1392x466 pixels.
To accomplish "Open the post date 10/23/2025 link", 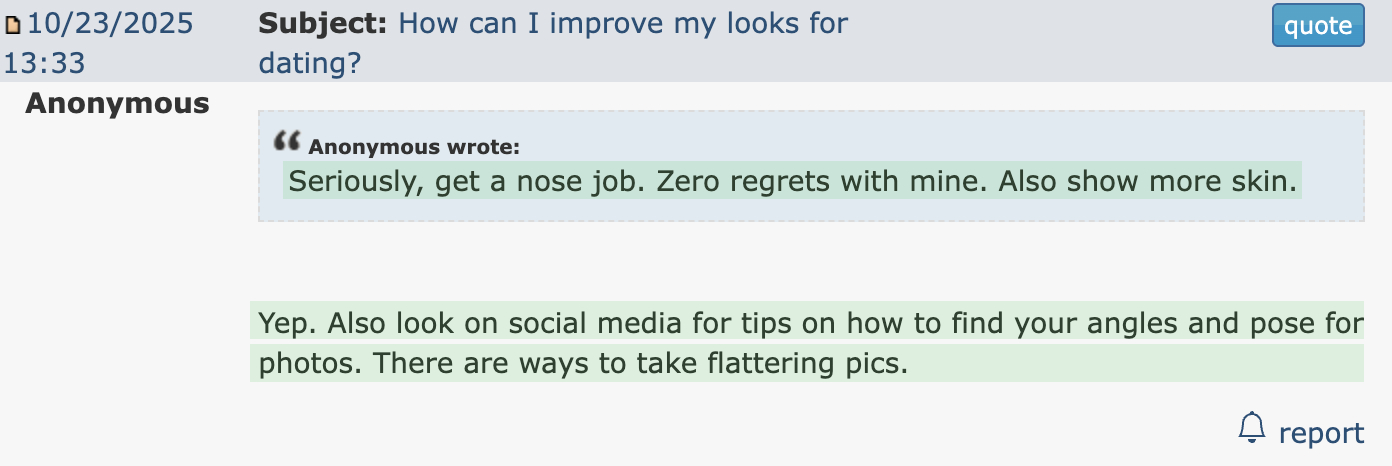I will (x=110, y=23).
